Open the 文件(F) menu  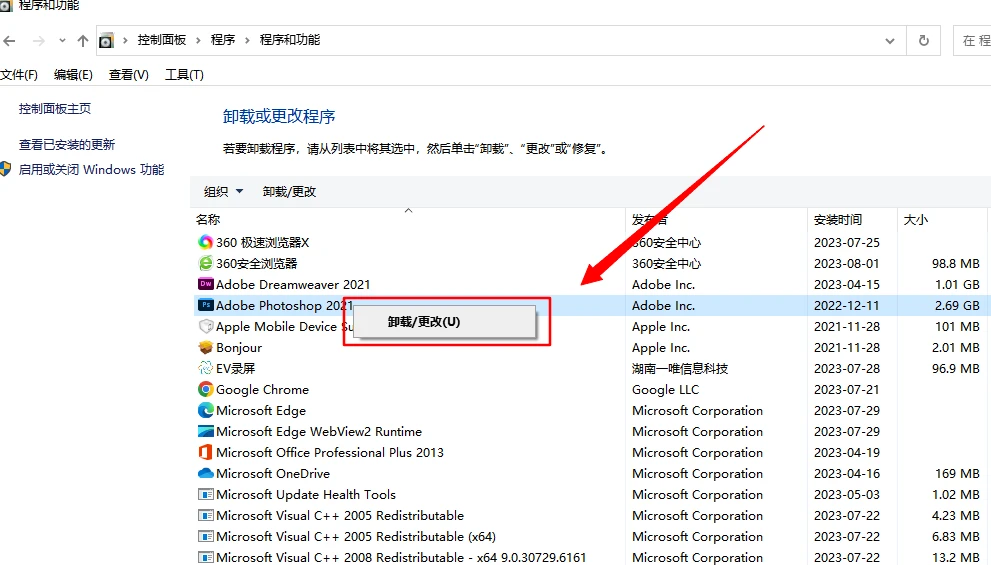point(19,75)
